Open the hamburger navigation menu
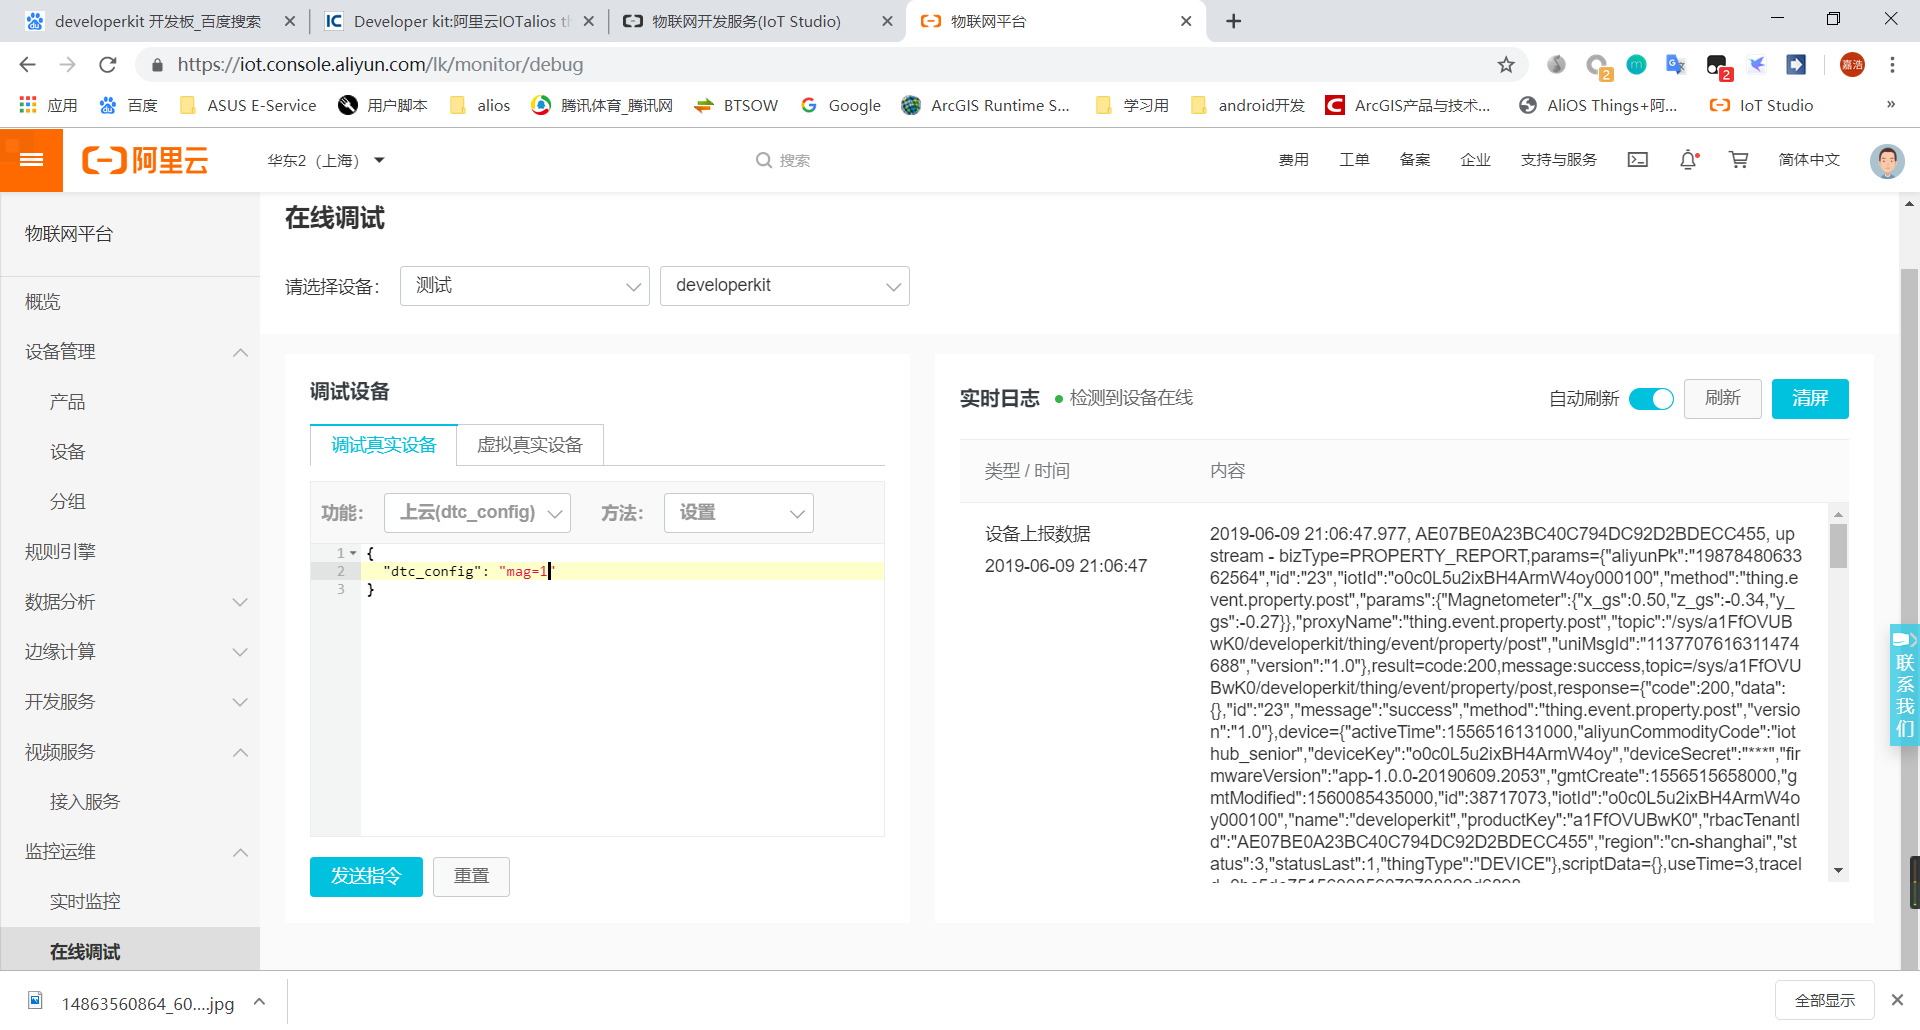The height and width of the screenshot is (1030, 1920). 31,160
